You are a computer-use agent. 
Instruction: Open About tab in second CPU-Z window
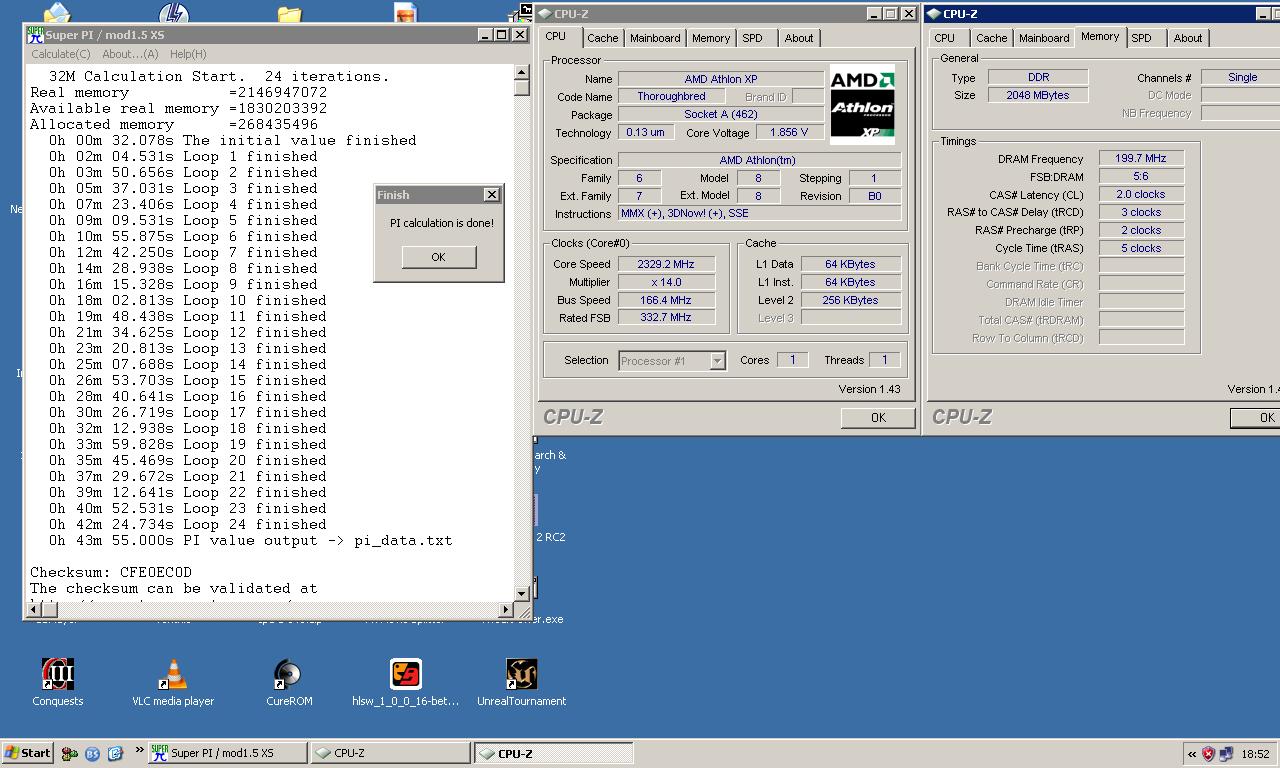1188,38
